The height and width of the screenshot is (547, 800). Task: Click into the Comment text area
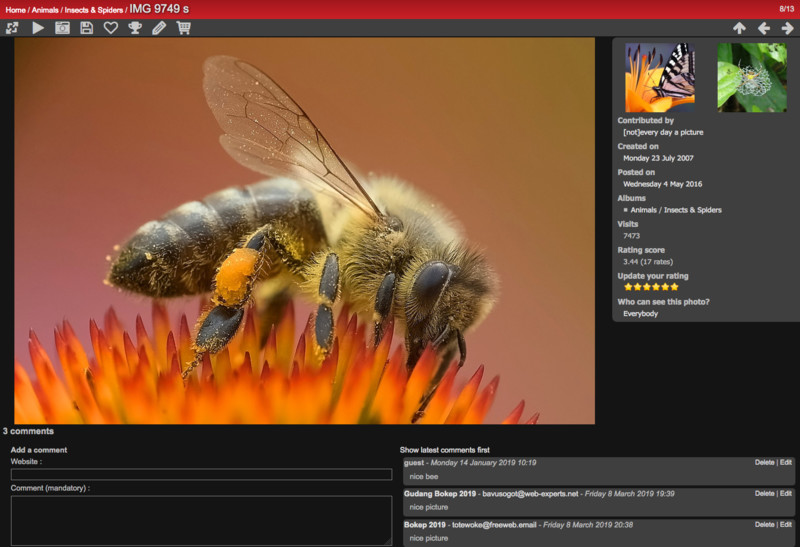201,520
